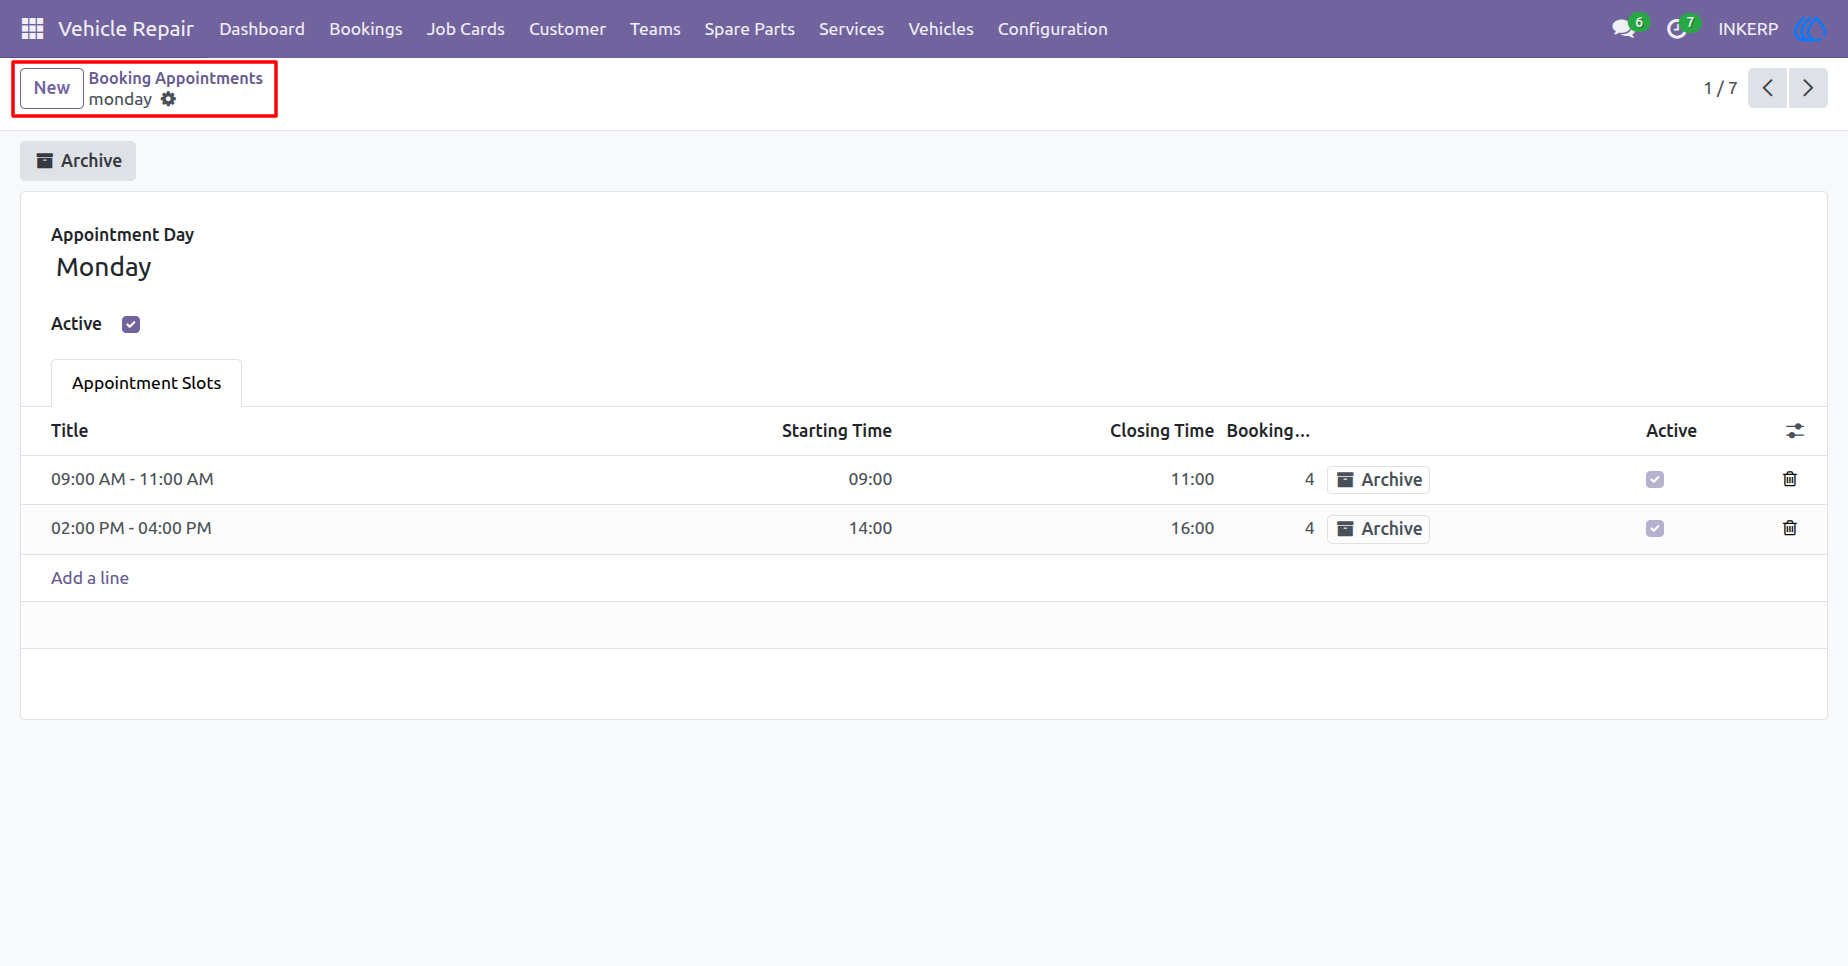This screenshot has width=1848, height=966.
Task: Sort by the Closing Time column header
Action: tap(1162, 431)
